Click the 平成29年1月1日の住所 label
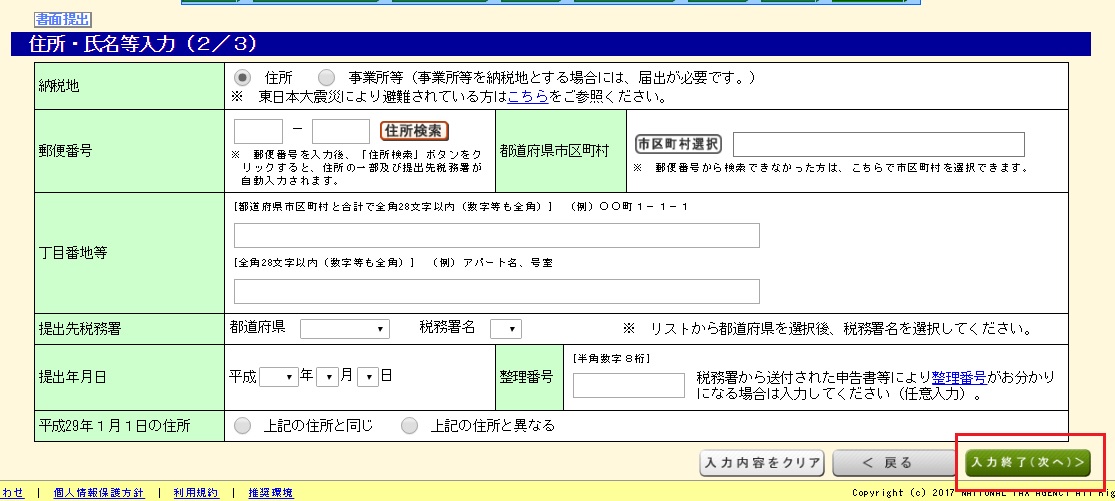This screenshot has width=1115, height=501. point(114,426)
